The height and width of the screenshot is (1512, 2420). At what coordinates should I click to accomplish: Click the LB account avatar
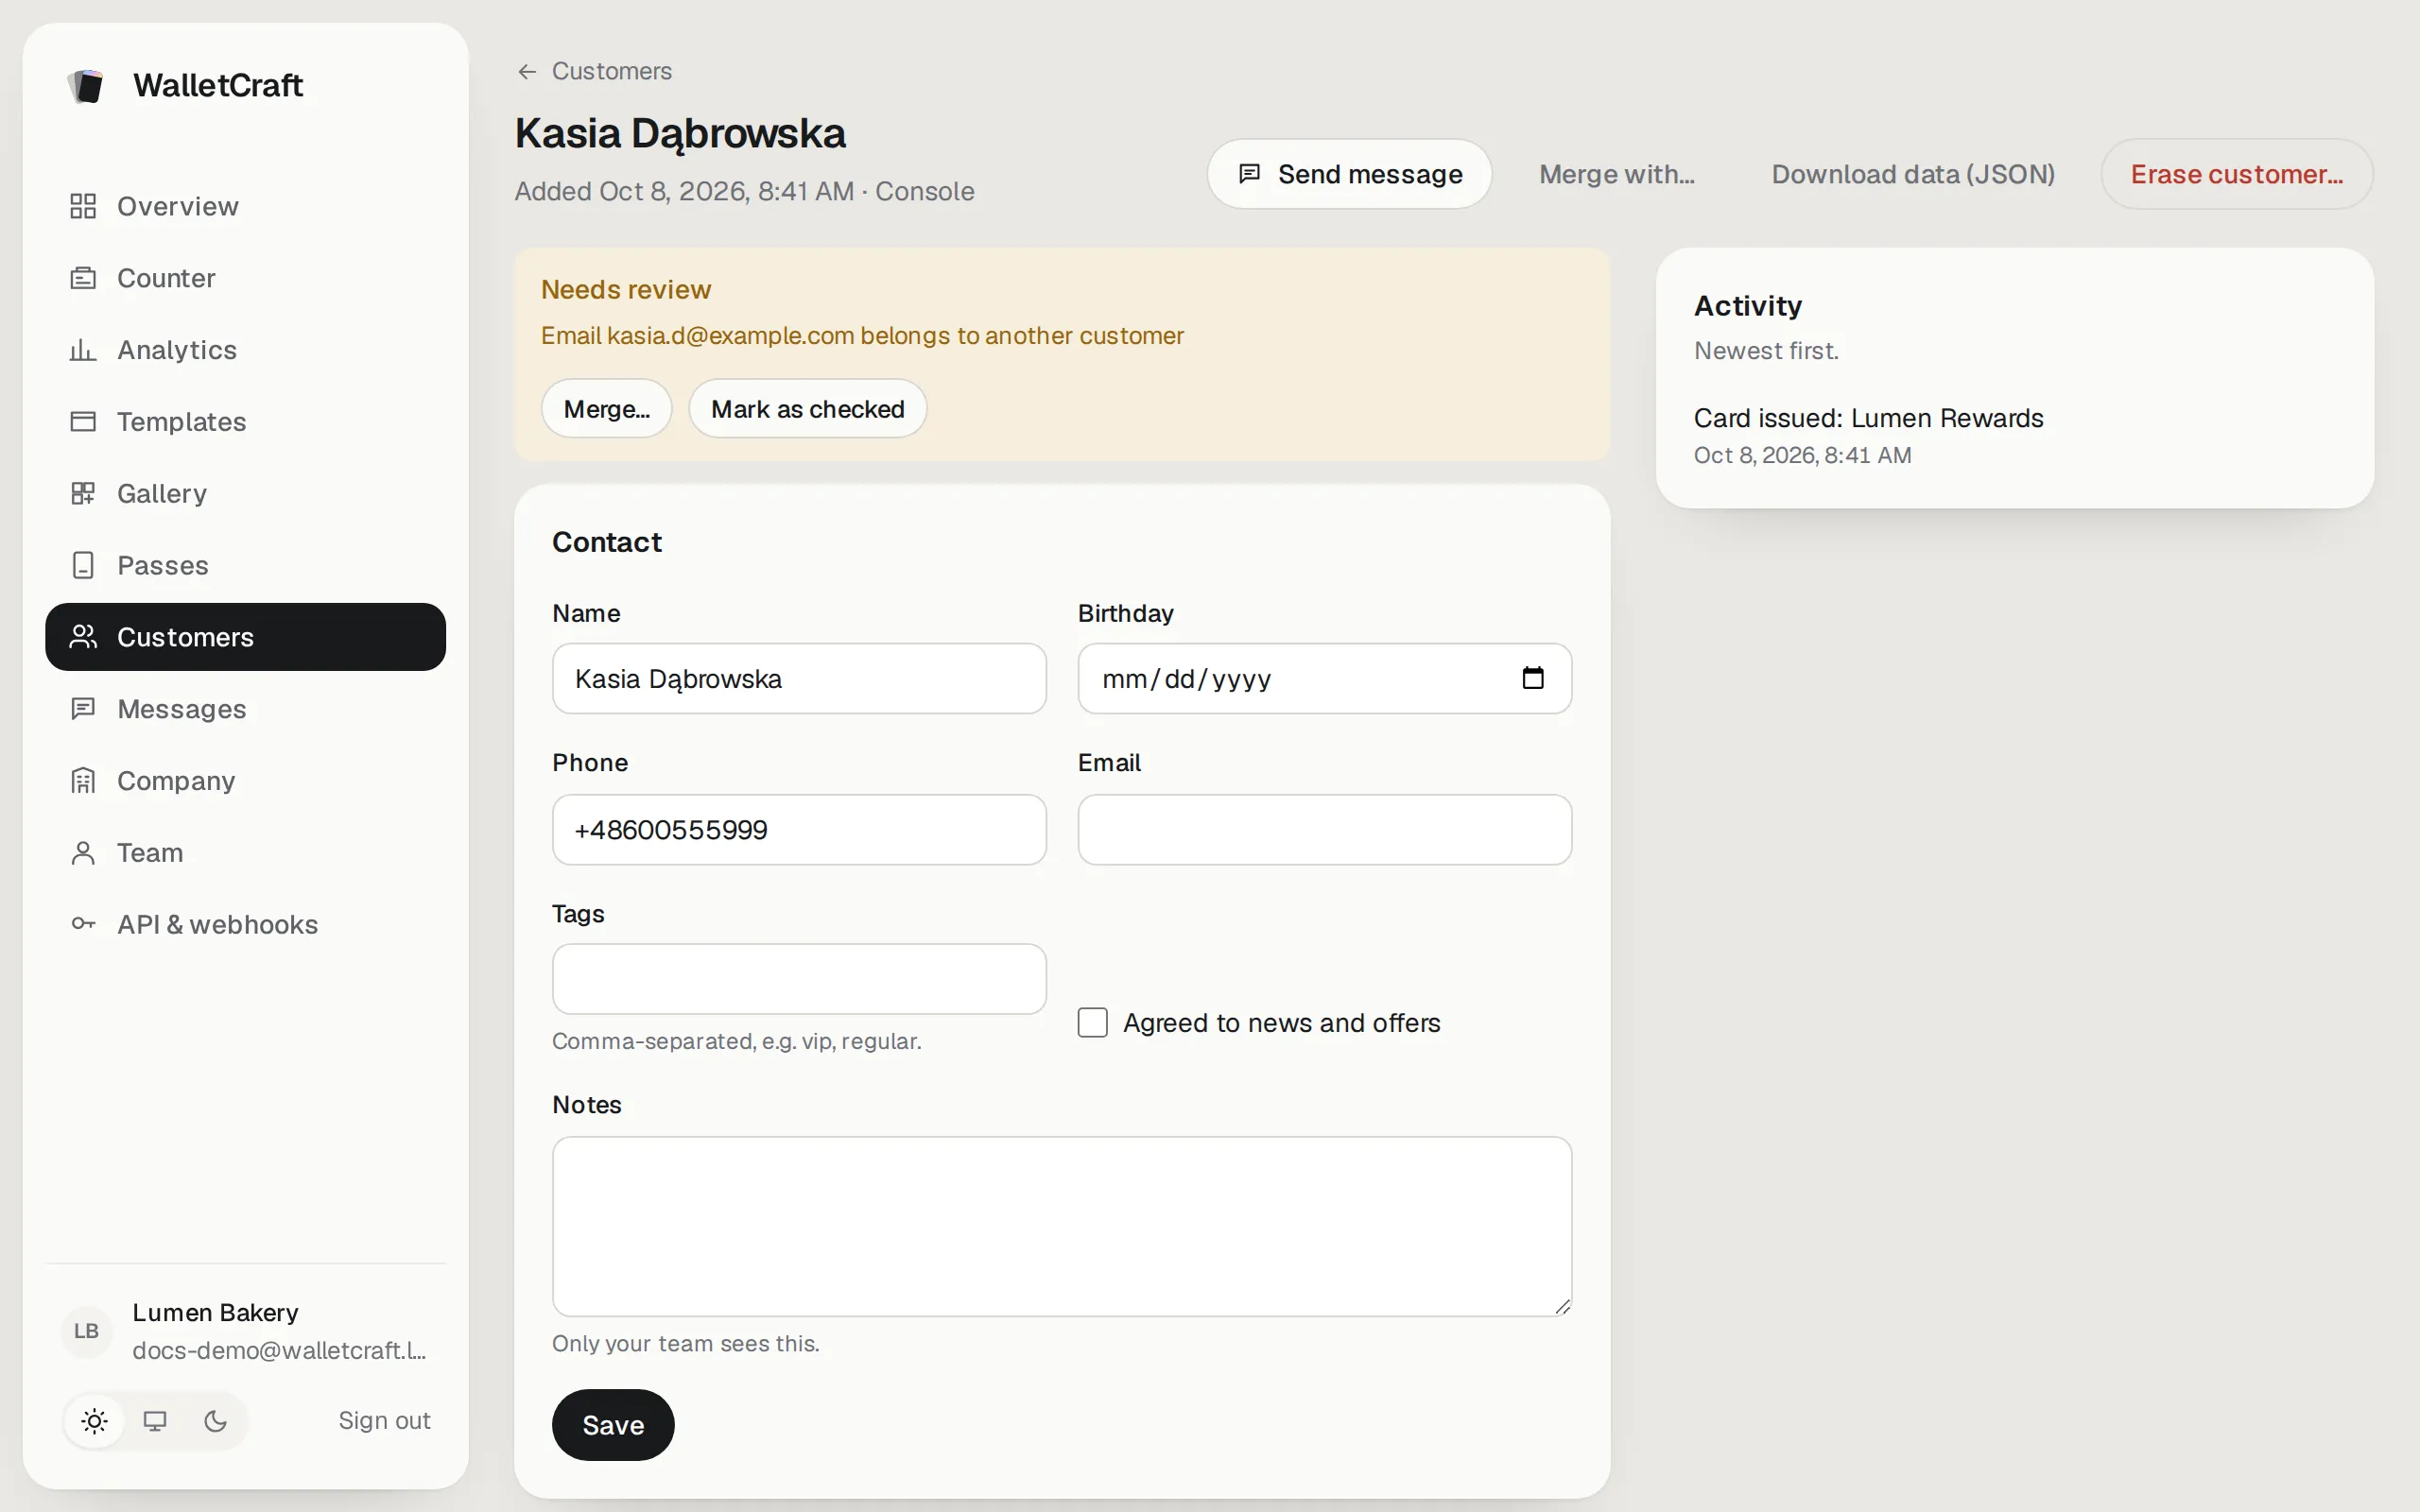pos(87,1331)
